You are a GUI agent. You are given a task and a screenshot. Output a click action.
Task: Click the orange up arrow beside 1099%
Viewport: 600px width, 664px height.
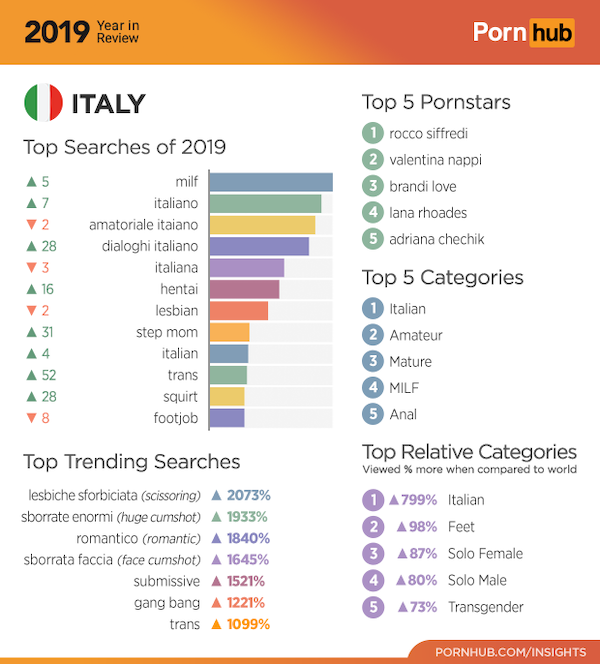click(215, 624)
